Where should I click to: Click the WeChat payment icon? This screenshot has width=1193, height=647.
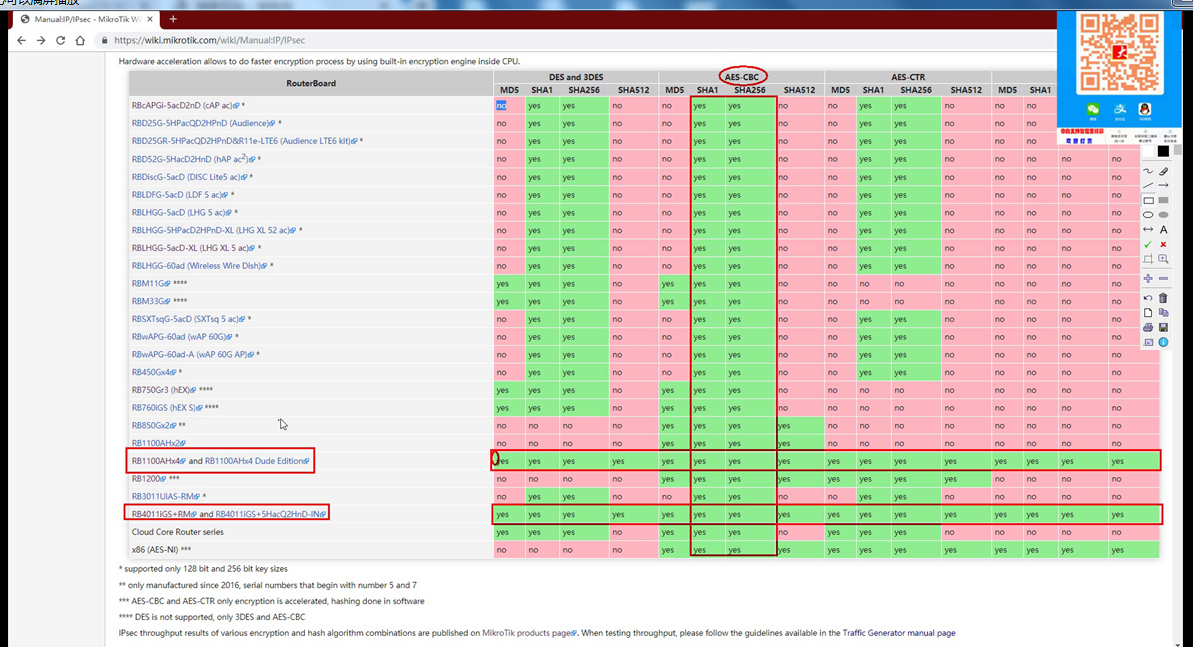tap(1093, 110)
